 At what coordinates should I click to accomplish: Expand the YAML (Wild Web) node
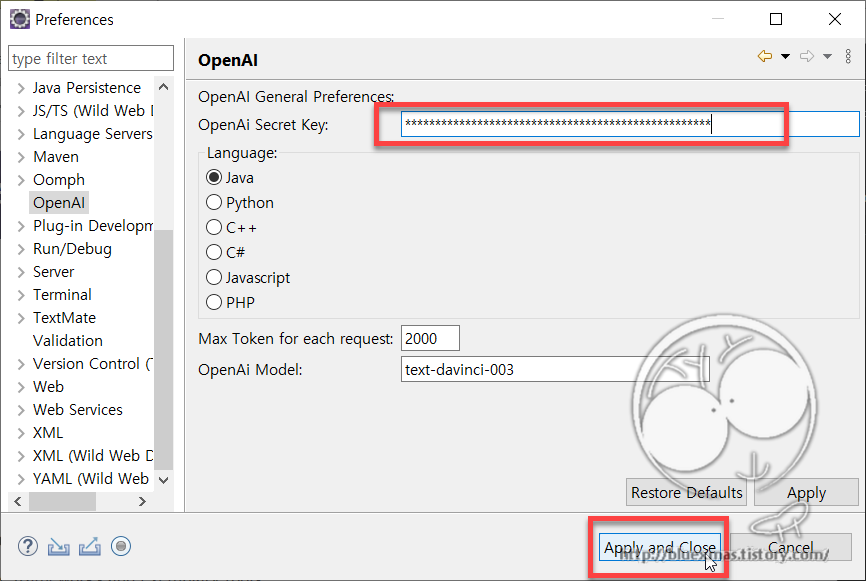(21, 479)
